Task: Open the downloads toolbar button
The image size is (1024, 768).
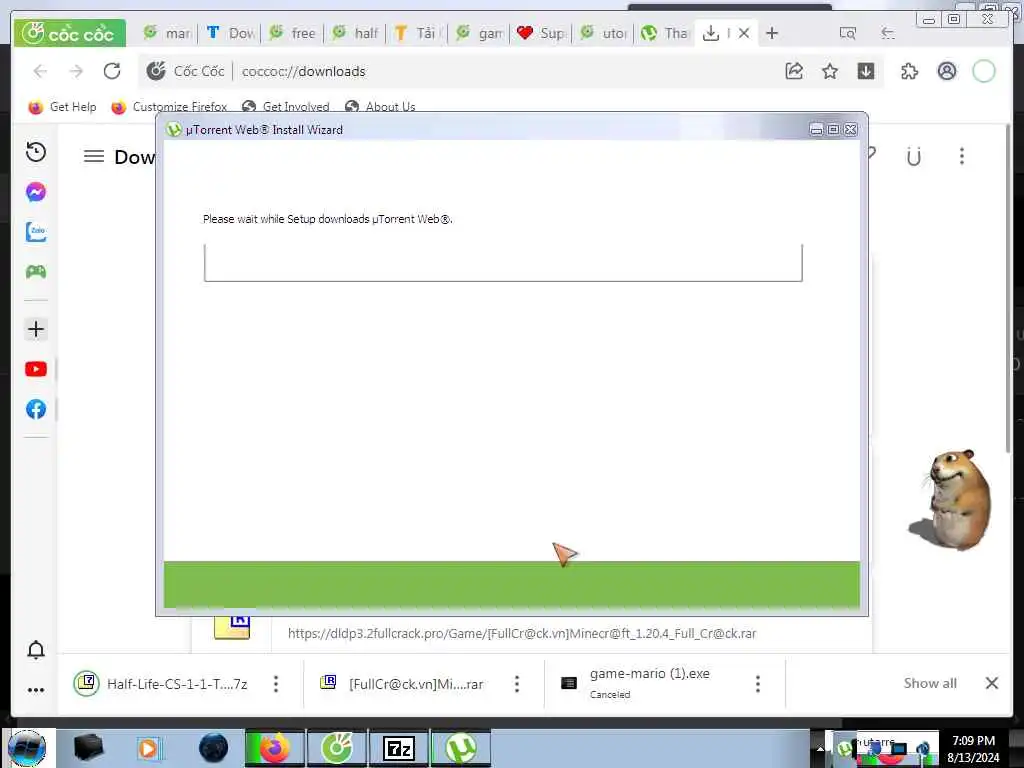Action: point(866,71)
